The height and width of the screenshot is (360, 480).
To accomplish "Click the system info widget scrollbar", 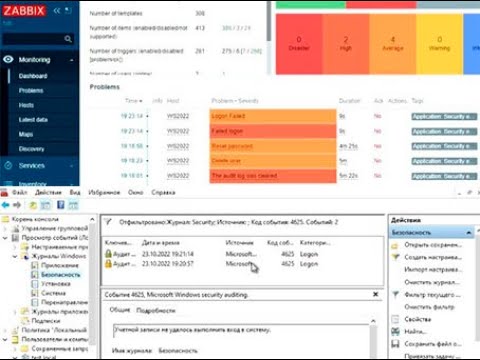I will (269, 22).
